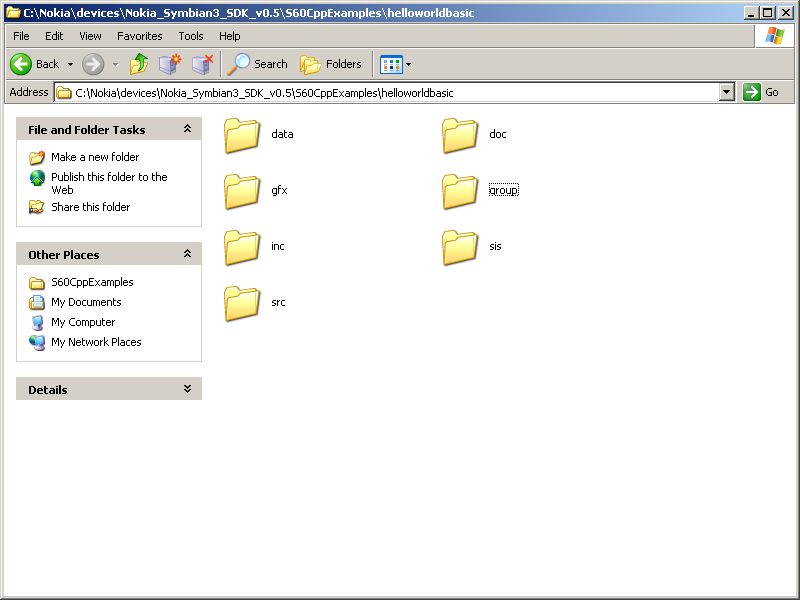The height and width of the screenshot is (600, 800).
Task: Click the Details heading text
Action: (x=47, y=390)
